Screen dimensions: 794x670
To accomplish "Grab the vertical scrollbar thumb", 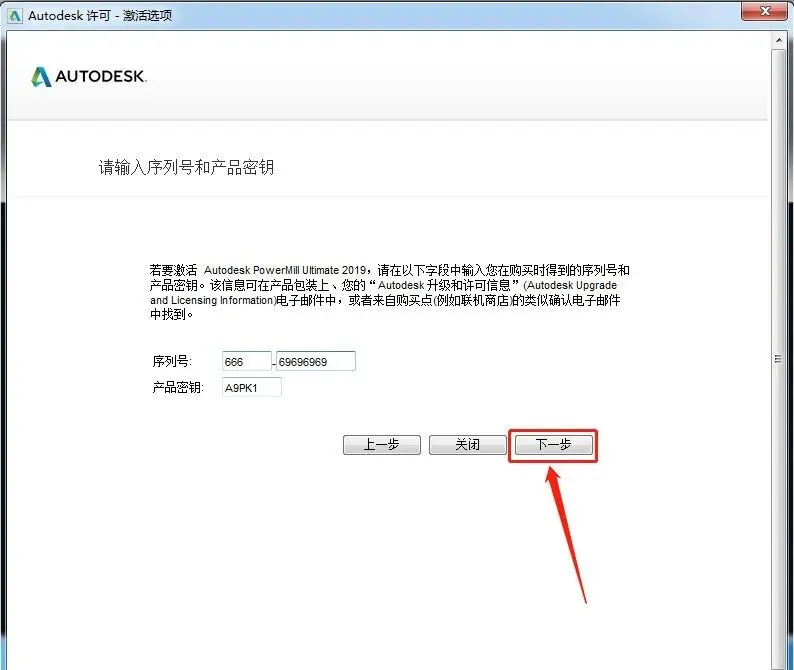I will (778, 359).
